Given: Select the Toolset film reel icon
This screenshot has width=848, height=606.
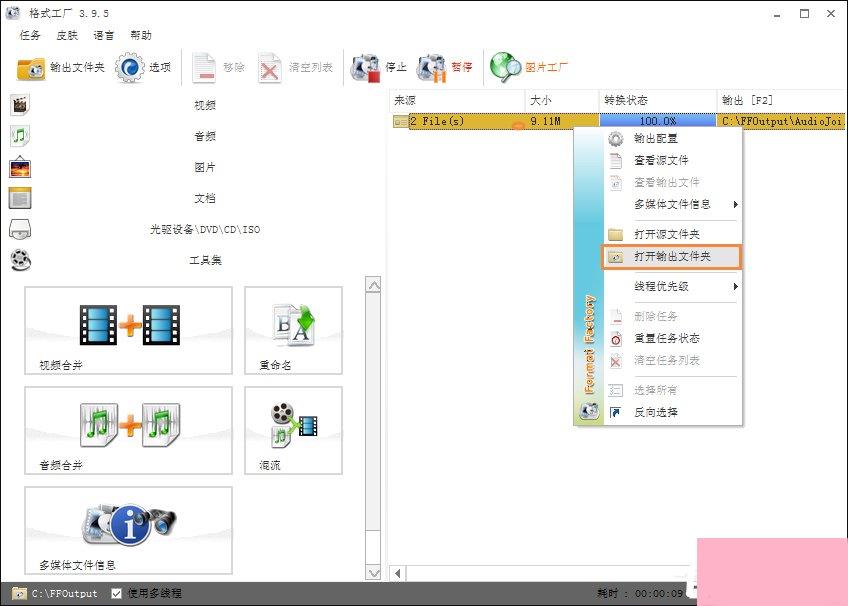Looking at the screenshot, I should coord(21,260).
